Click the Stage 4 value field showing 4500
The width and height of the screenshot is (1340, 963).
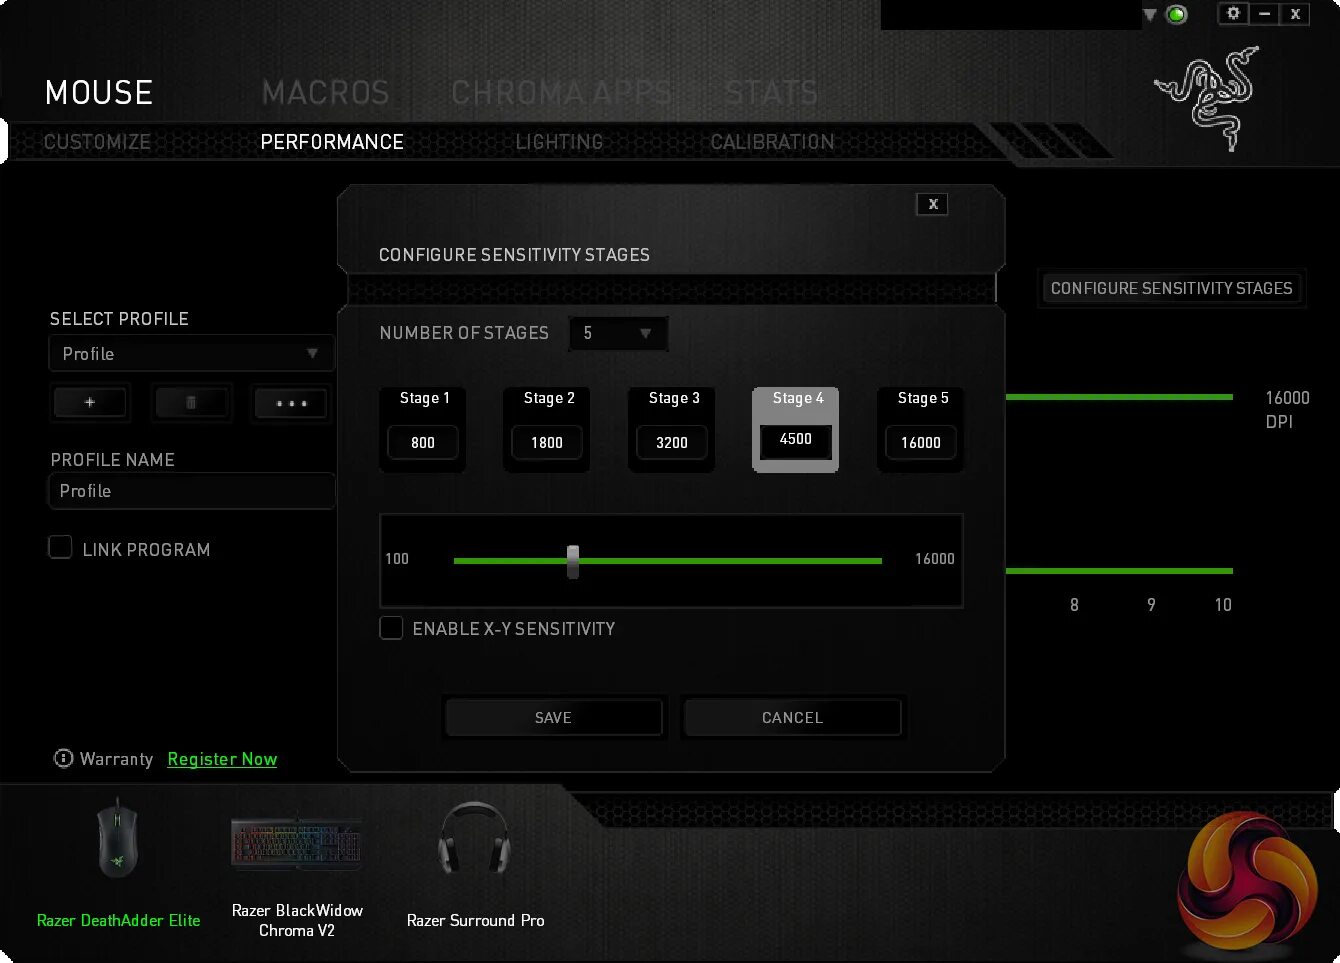point(796,440)
